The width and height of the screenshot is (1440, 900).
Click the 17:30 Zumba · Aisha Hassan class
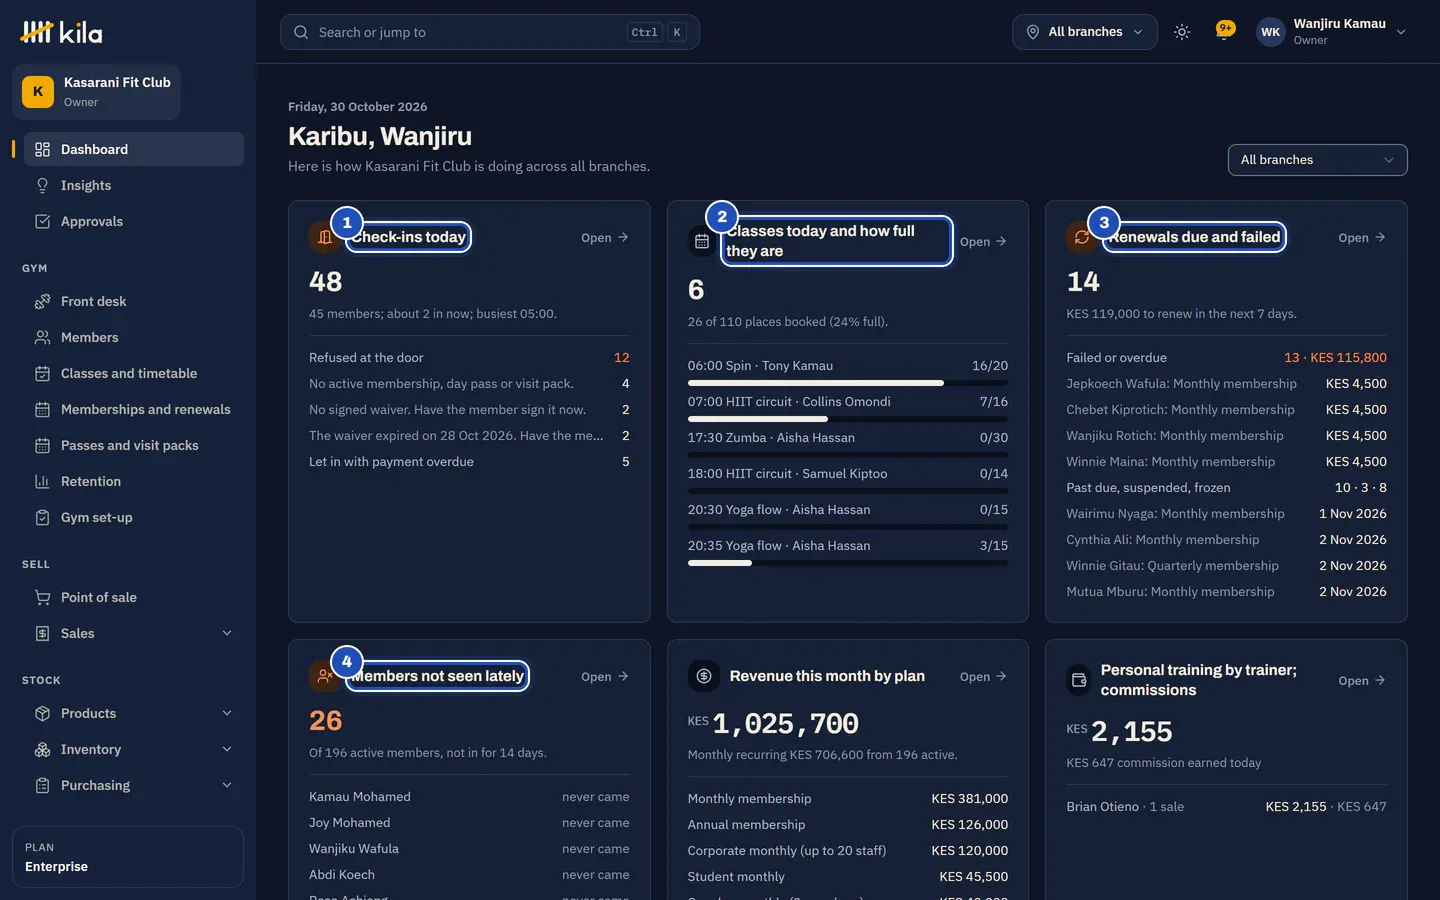(848, 437)
